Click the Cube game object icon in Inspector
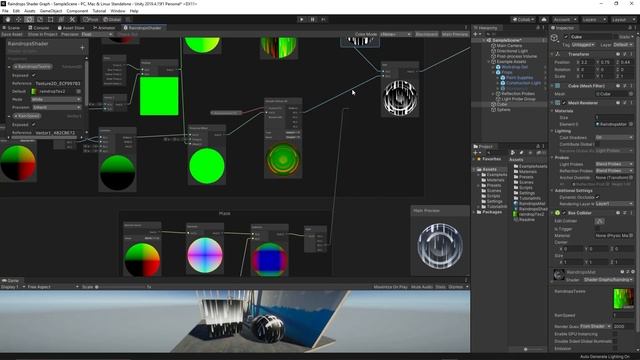This screenshot has height=360, width=640. (555, 38)
